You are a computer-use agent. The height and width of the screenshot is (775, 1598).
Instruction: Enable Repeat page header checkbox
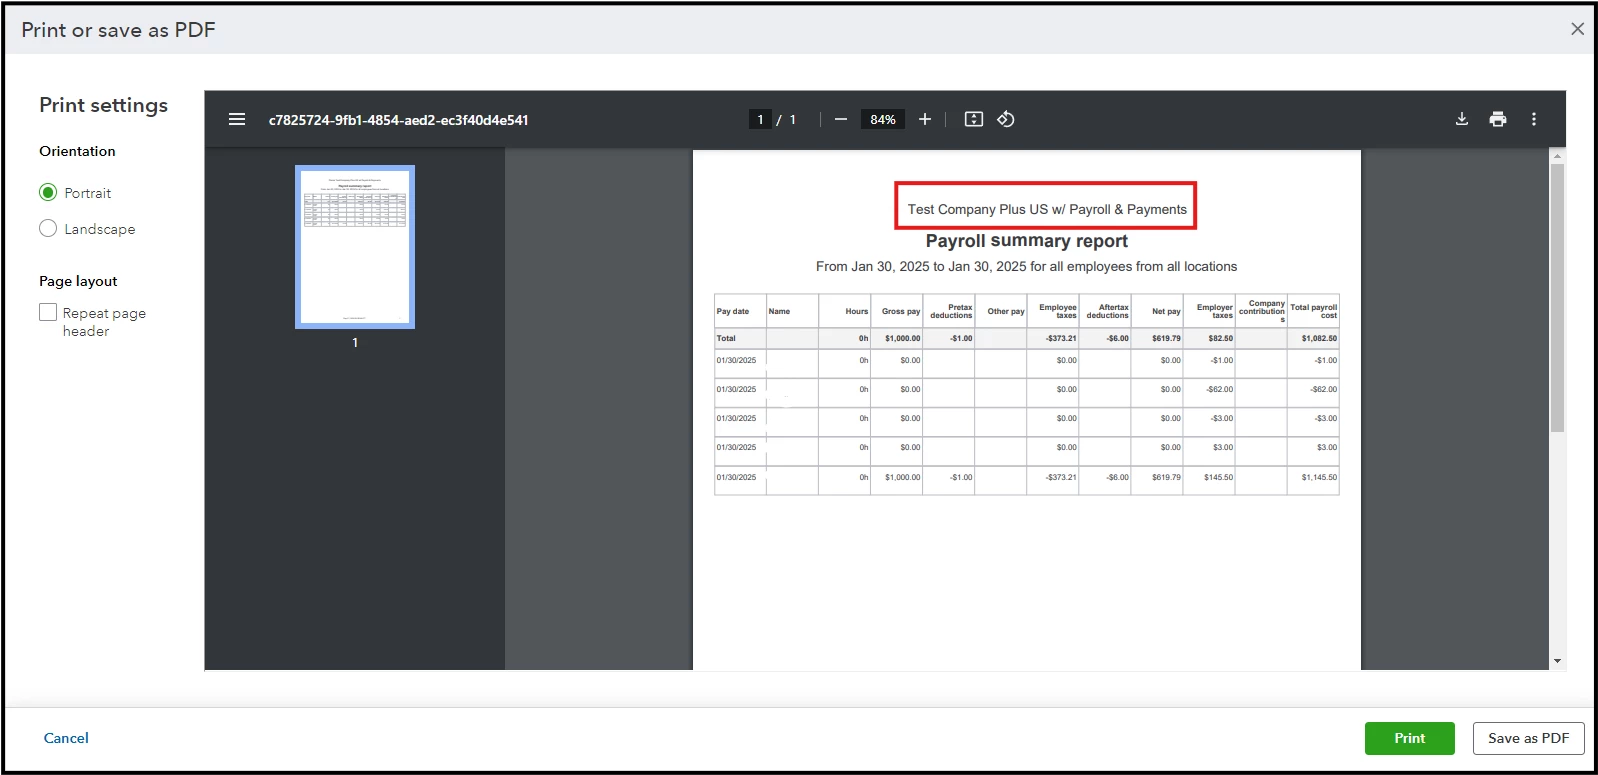[48, 312]
